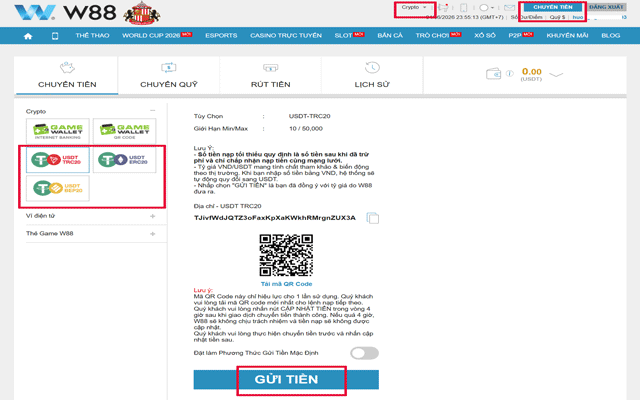The height and width of the screenshot is (400, 640).
Task: Click the top mobile device icon
Action: (464, 7)
